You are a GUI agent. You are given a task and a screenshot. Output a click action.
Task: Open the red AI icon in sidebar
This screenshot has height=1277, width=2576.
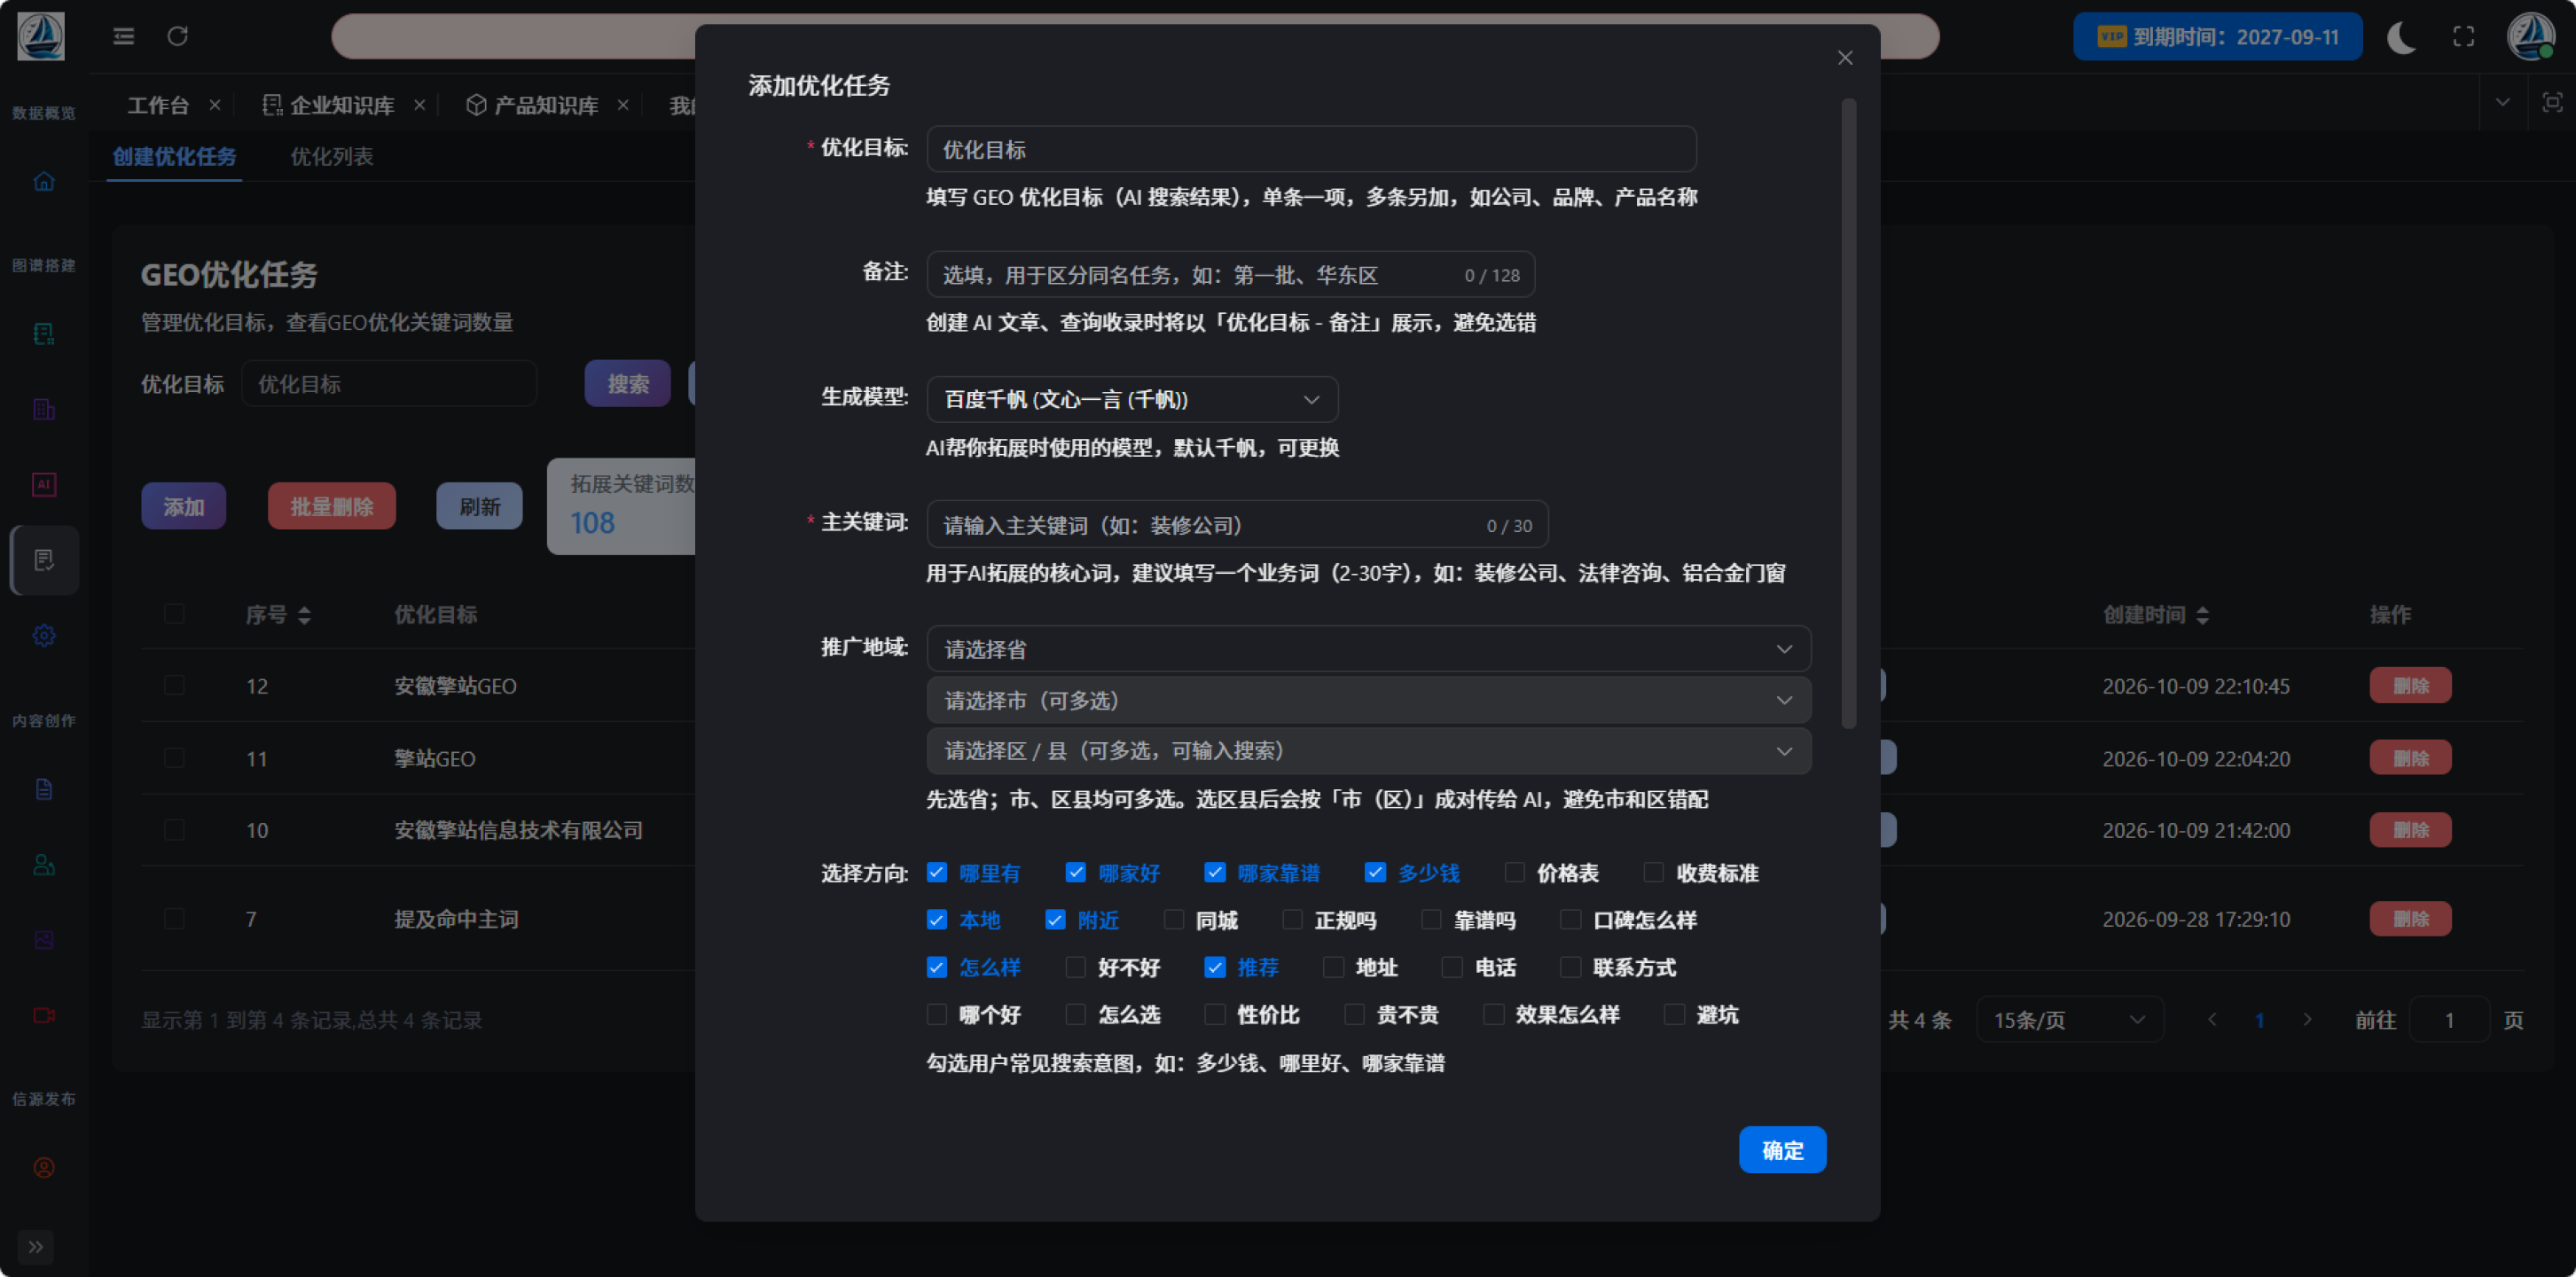[44, 484]
